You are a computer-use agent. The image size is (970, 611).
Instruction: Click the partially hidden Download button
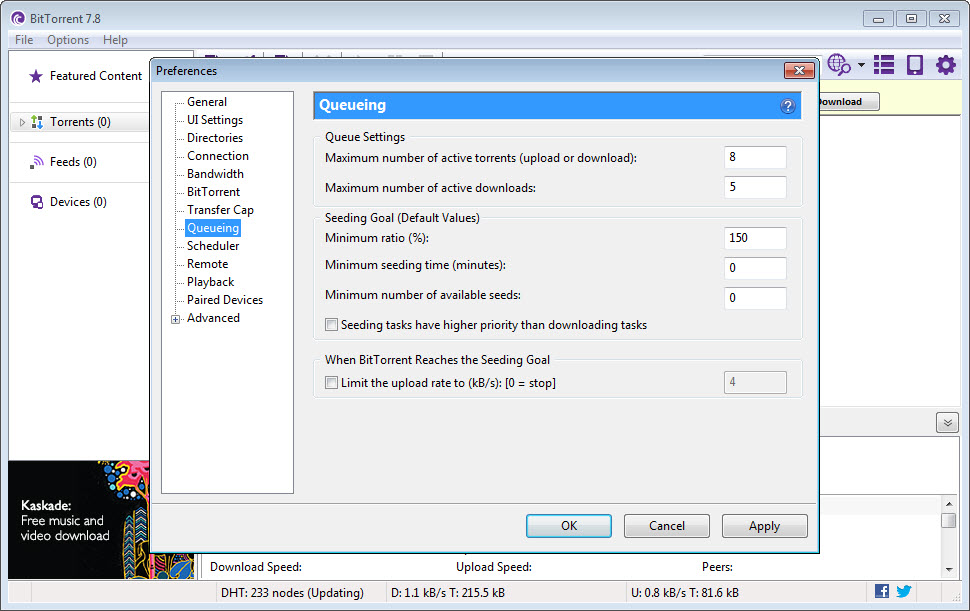848,101
